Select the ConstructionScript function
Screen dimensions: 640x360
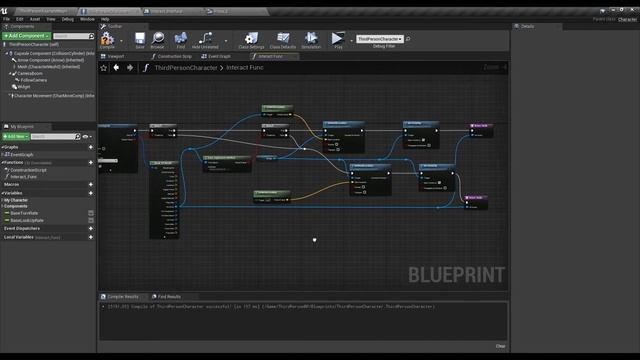[28, 170]
